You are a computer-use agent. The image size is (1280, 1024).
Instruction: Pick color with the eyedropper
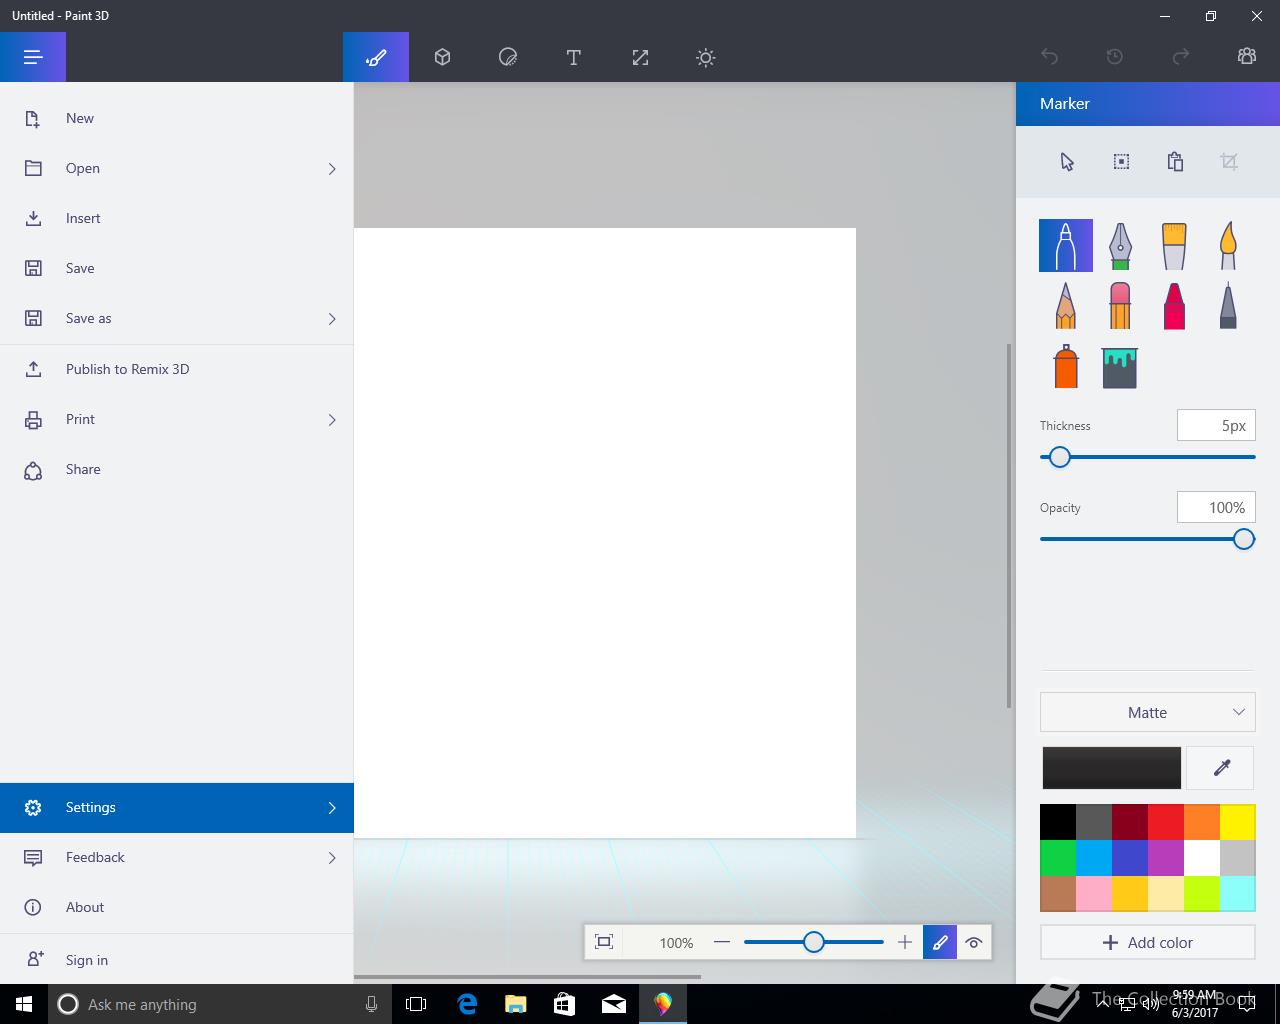(x=1221, y=768)
